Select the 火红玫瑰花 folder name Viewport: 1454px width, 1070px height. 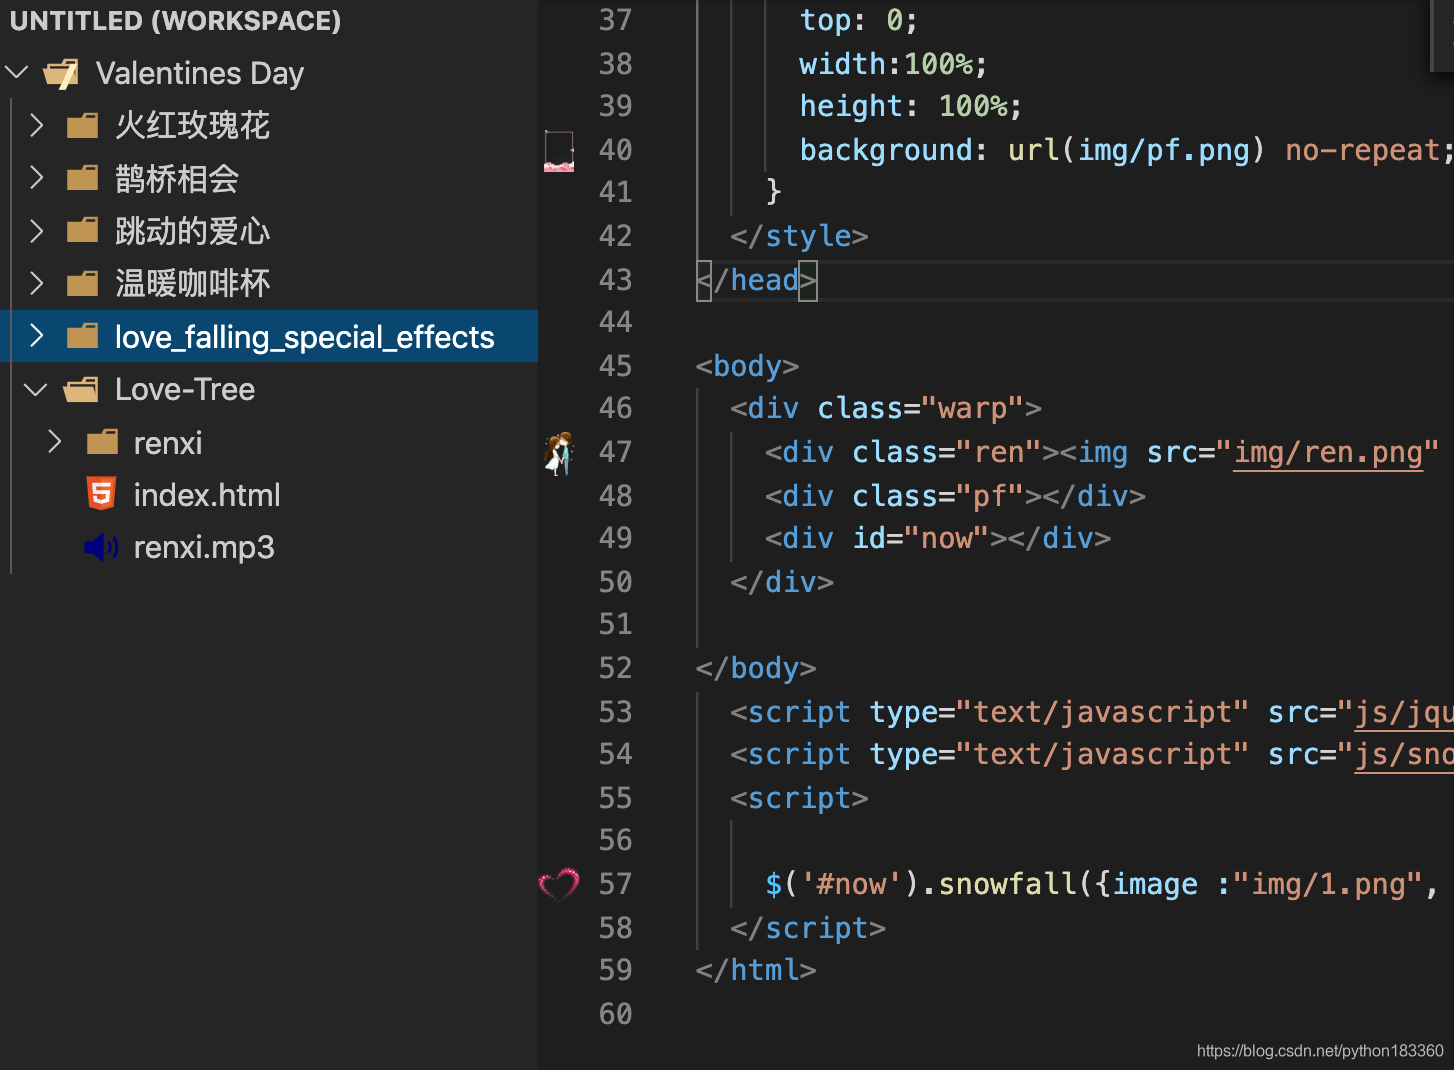tap(192, 125)
